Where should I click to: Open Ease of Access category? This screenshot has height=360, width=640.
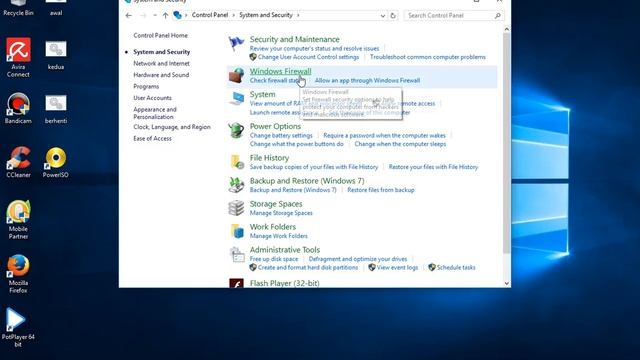point(152,138)
